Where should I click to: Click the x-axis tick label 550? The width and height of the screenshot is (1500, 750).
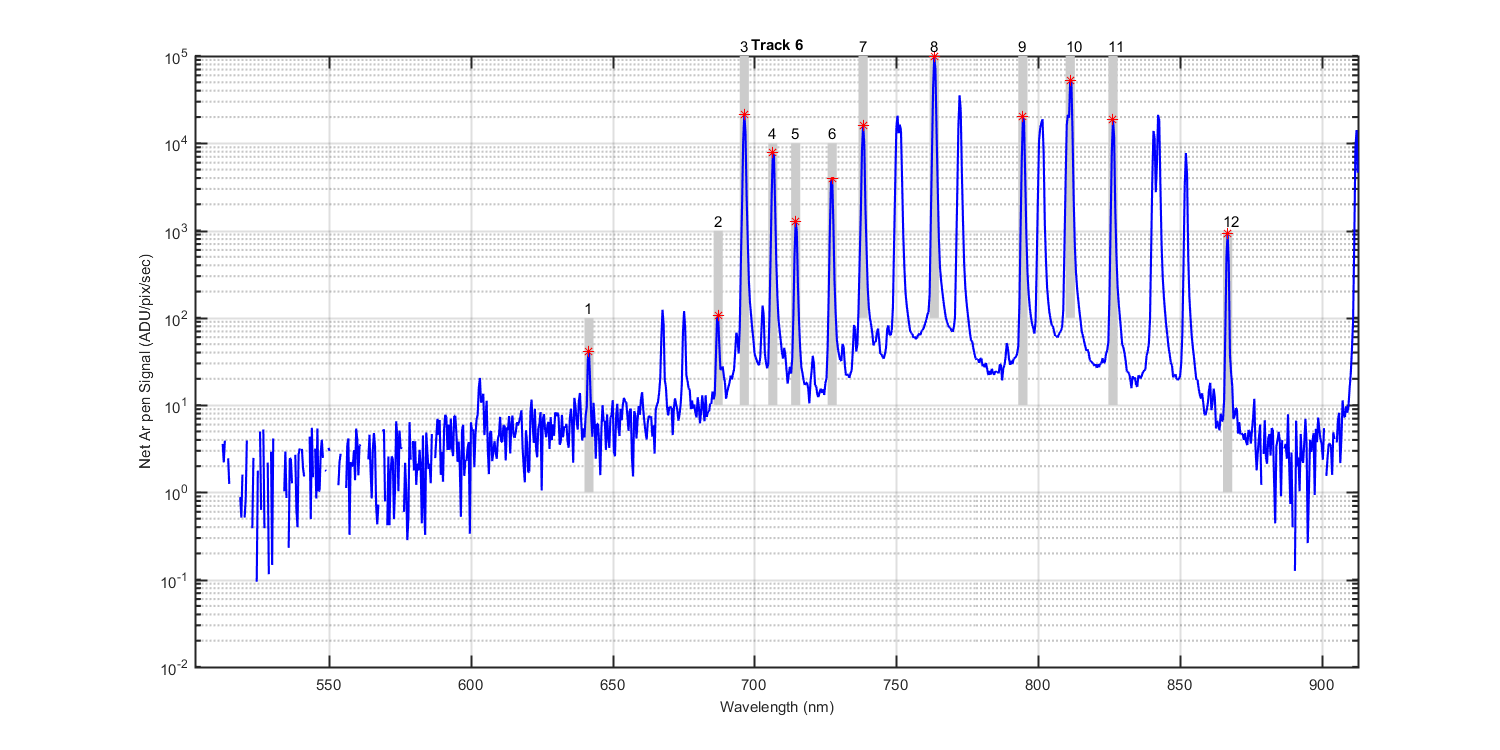[x=329, y=684]
